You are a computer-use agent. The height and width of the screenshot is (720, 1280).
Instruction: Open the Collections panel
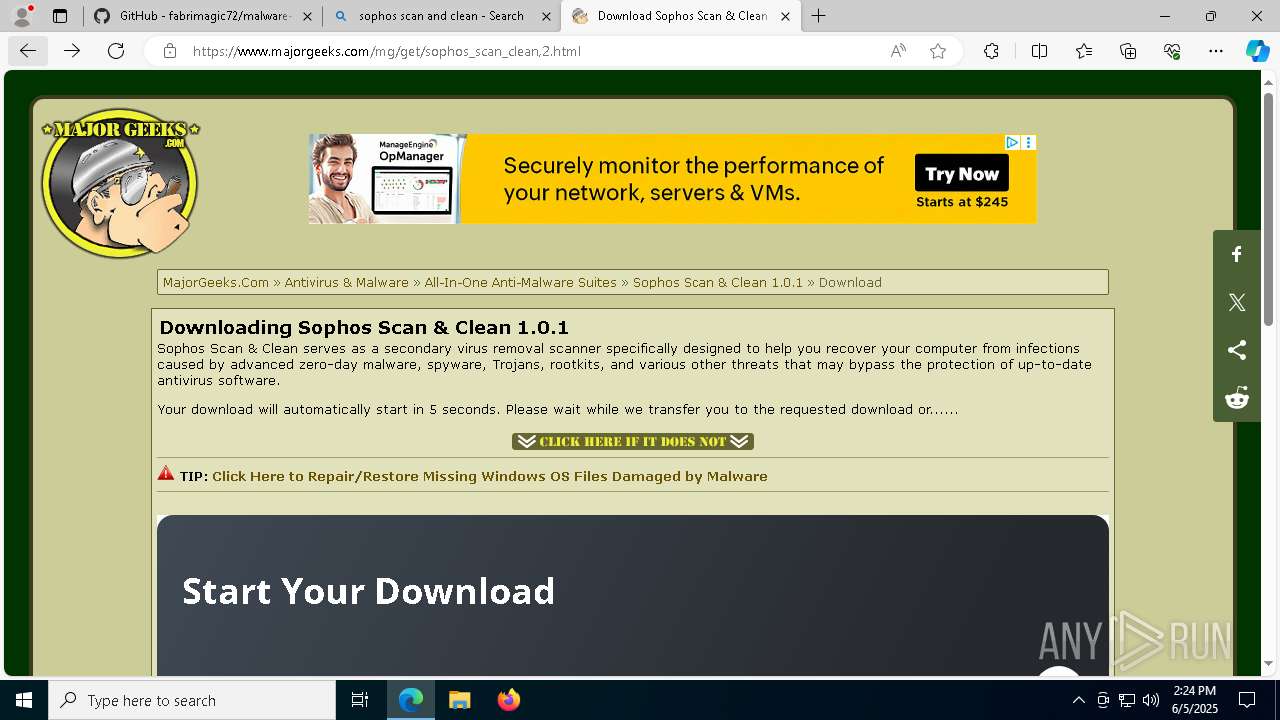(1128, 51)
